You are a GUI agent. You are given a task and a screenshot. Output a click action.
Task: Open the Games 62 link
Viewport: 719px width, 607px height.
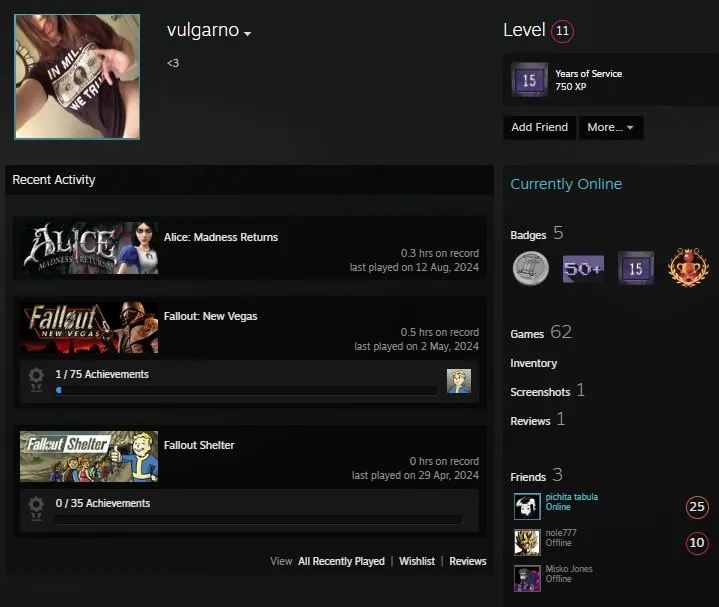pyautogui.click(x=541, y=332)
